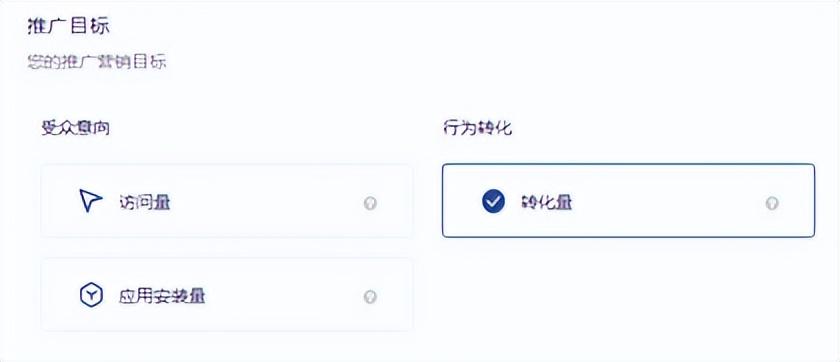Click the blank area beneath the 转化量 card
The image size is (840, 362).
(628, 295)
